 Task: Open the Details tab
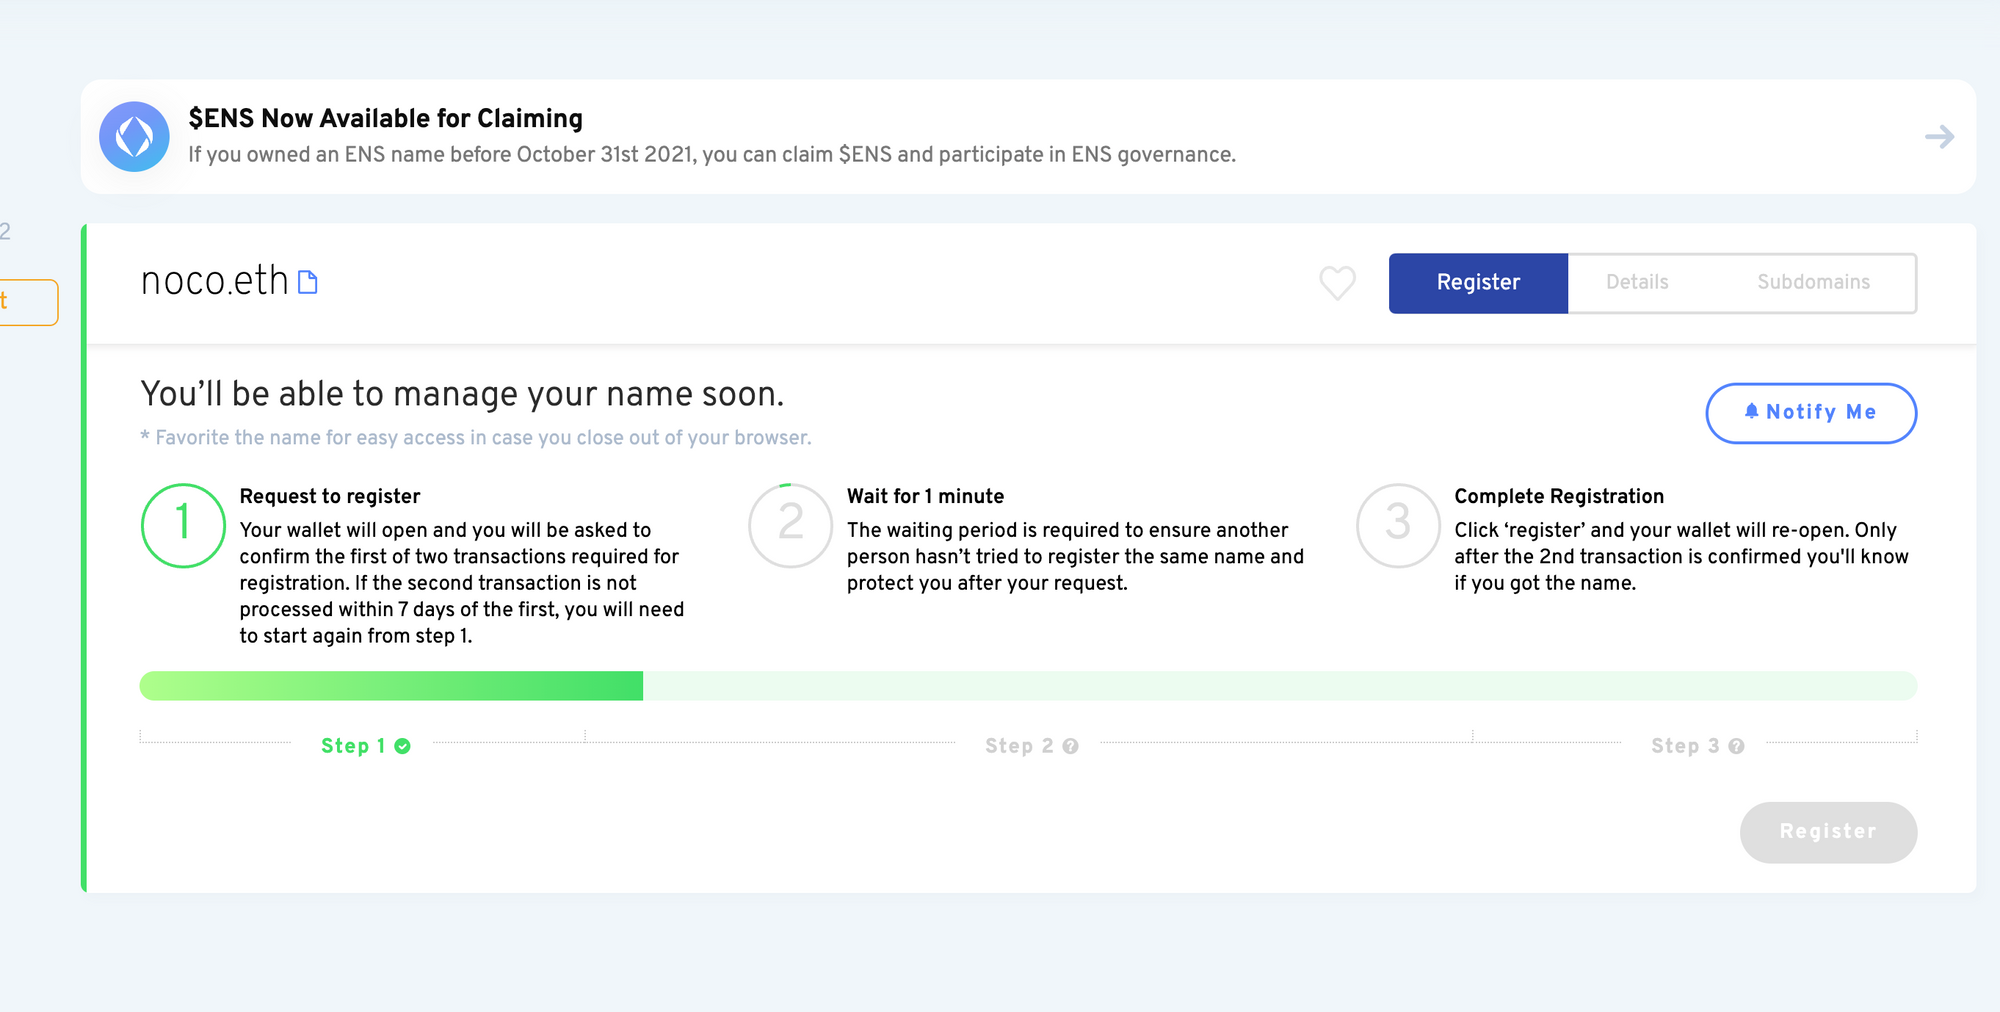tap(1637, 283)
